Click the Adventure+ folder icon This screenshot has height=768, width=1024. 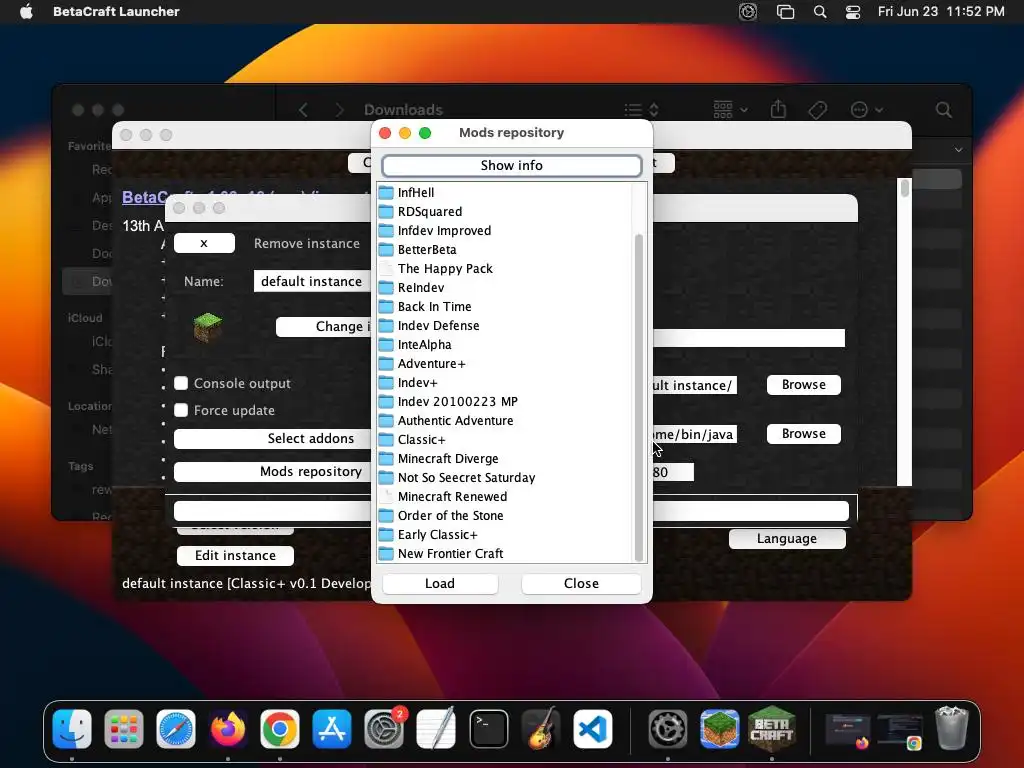click(x=386, y=363)
